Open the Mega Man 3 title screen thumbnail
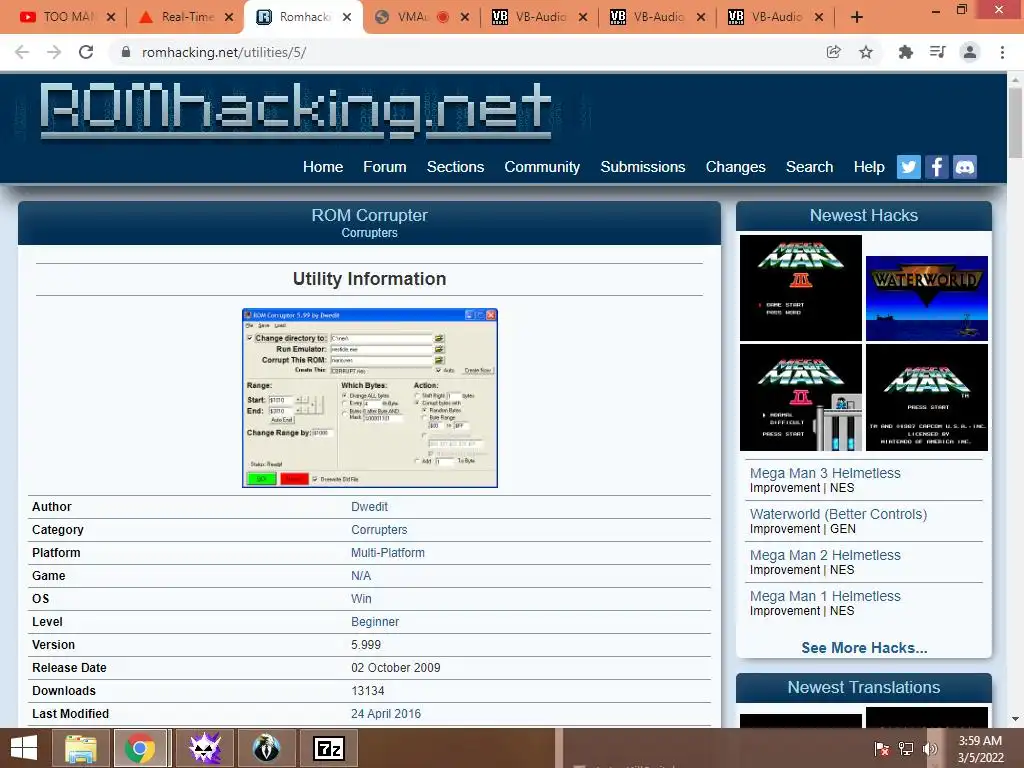Screen dimensions: 1024x768 tap(801, 288)
